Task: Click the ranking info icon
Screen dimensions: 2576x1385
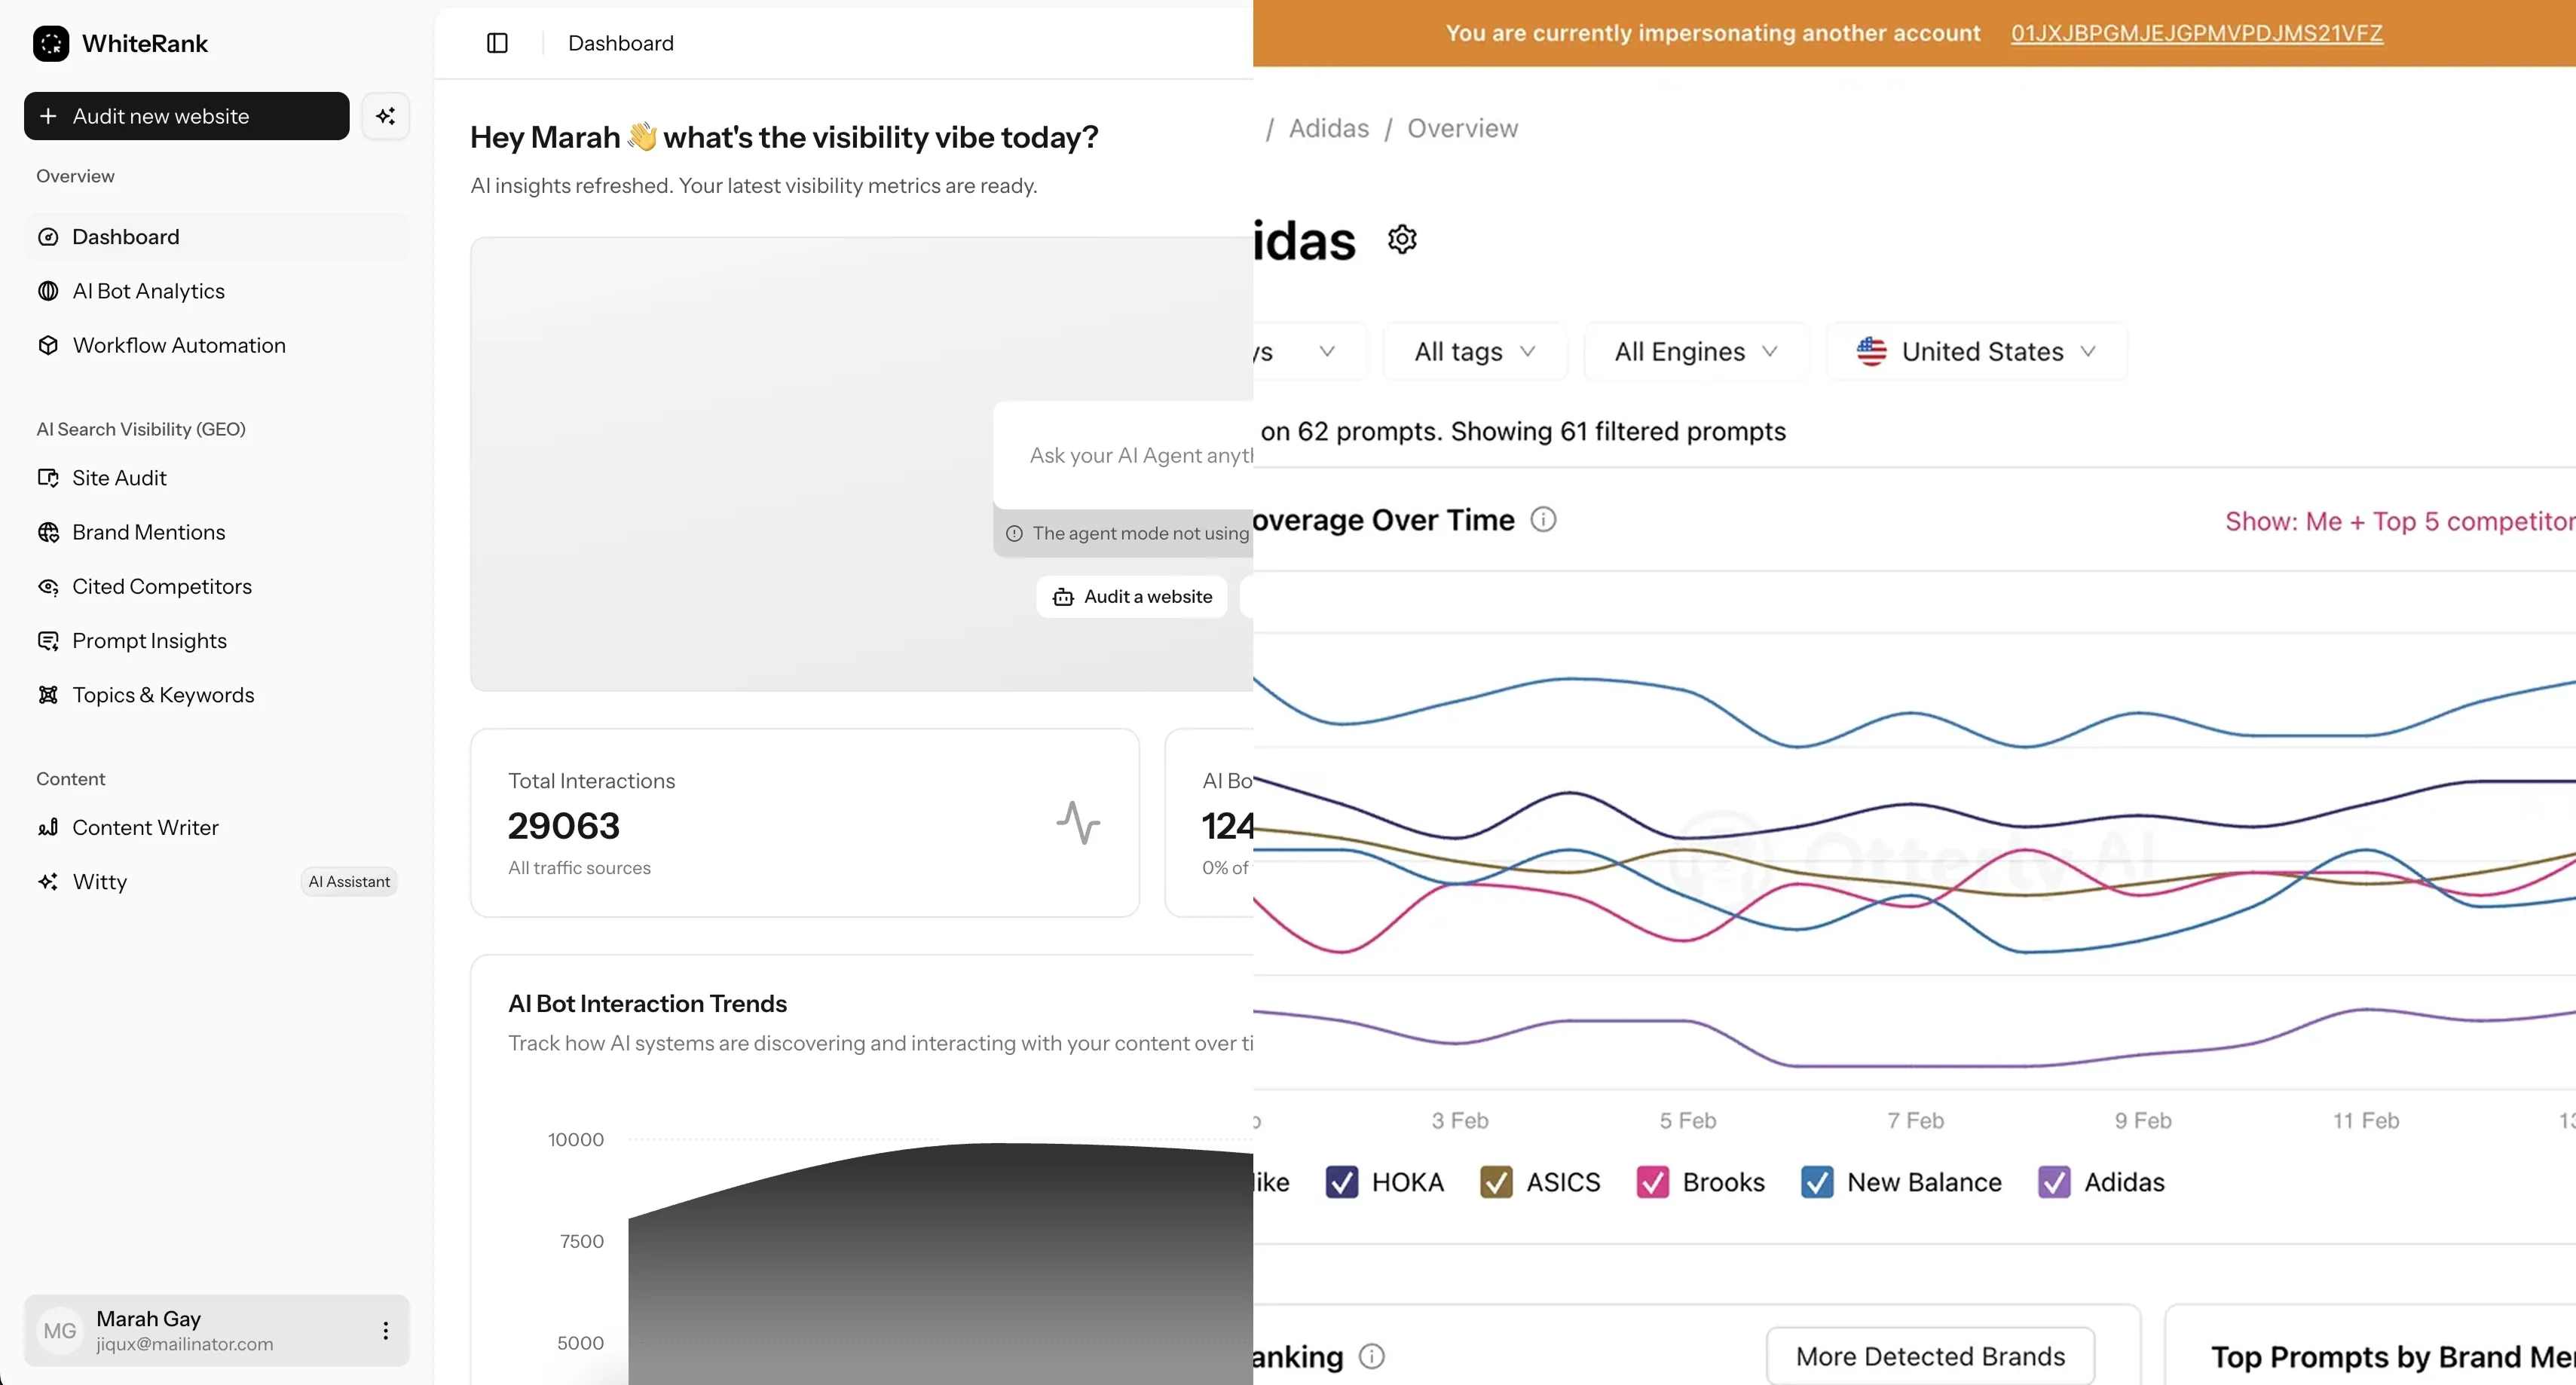Action: point(1372,1356)
